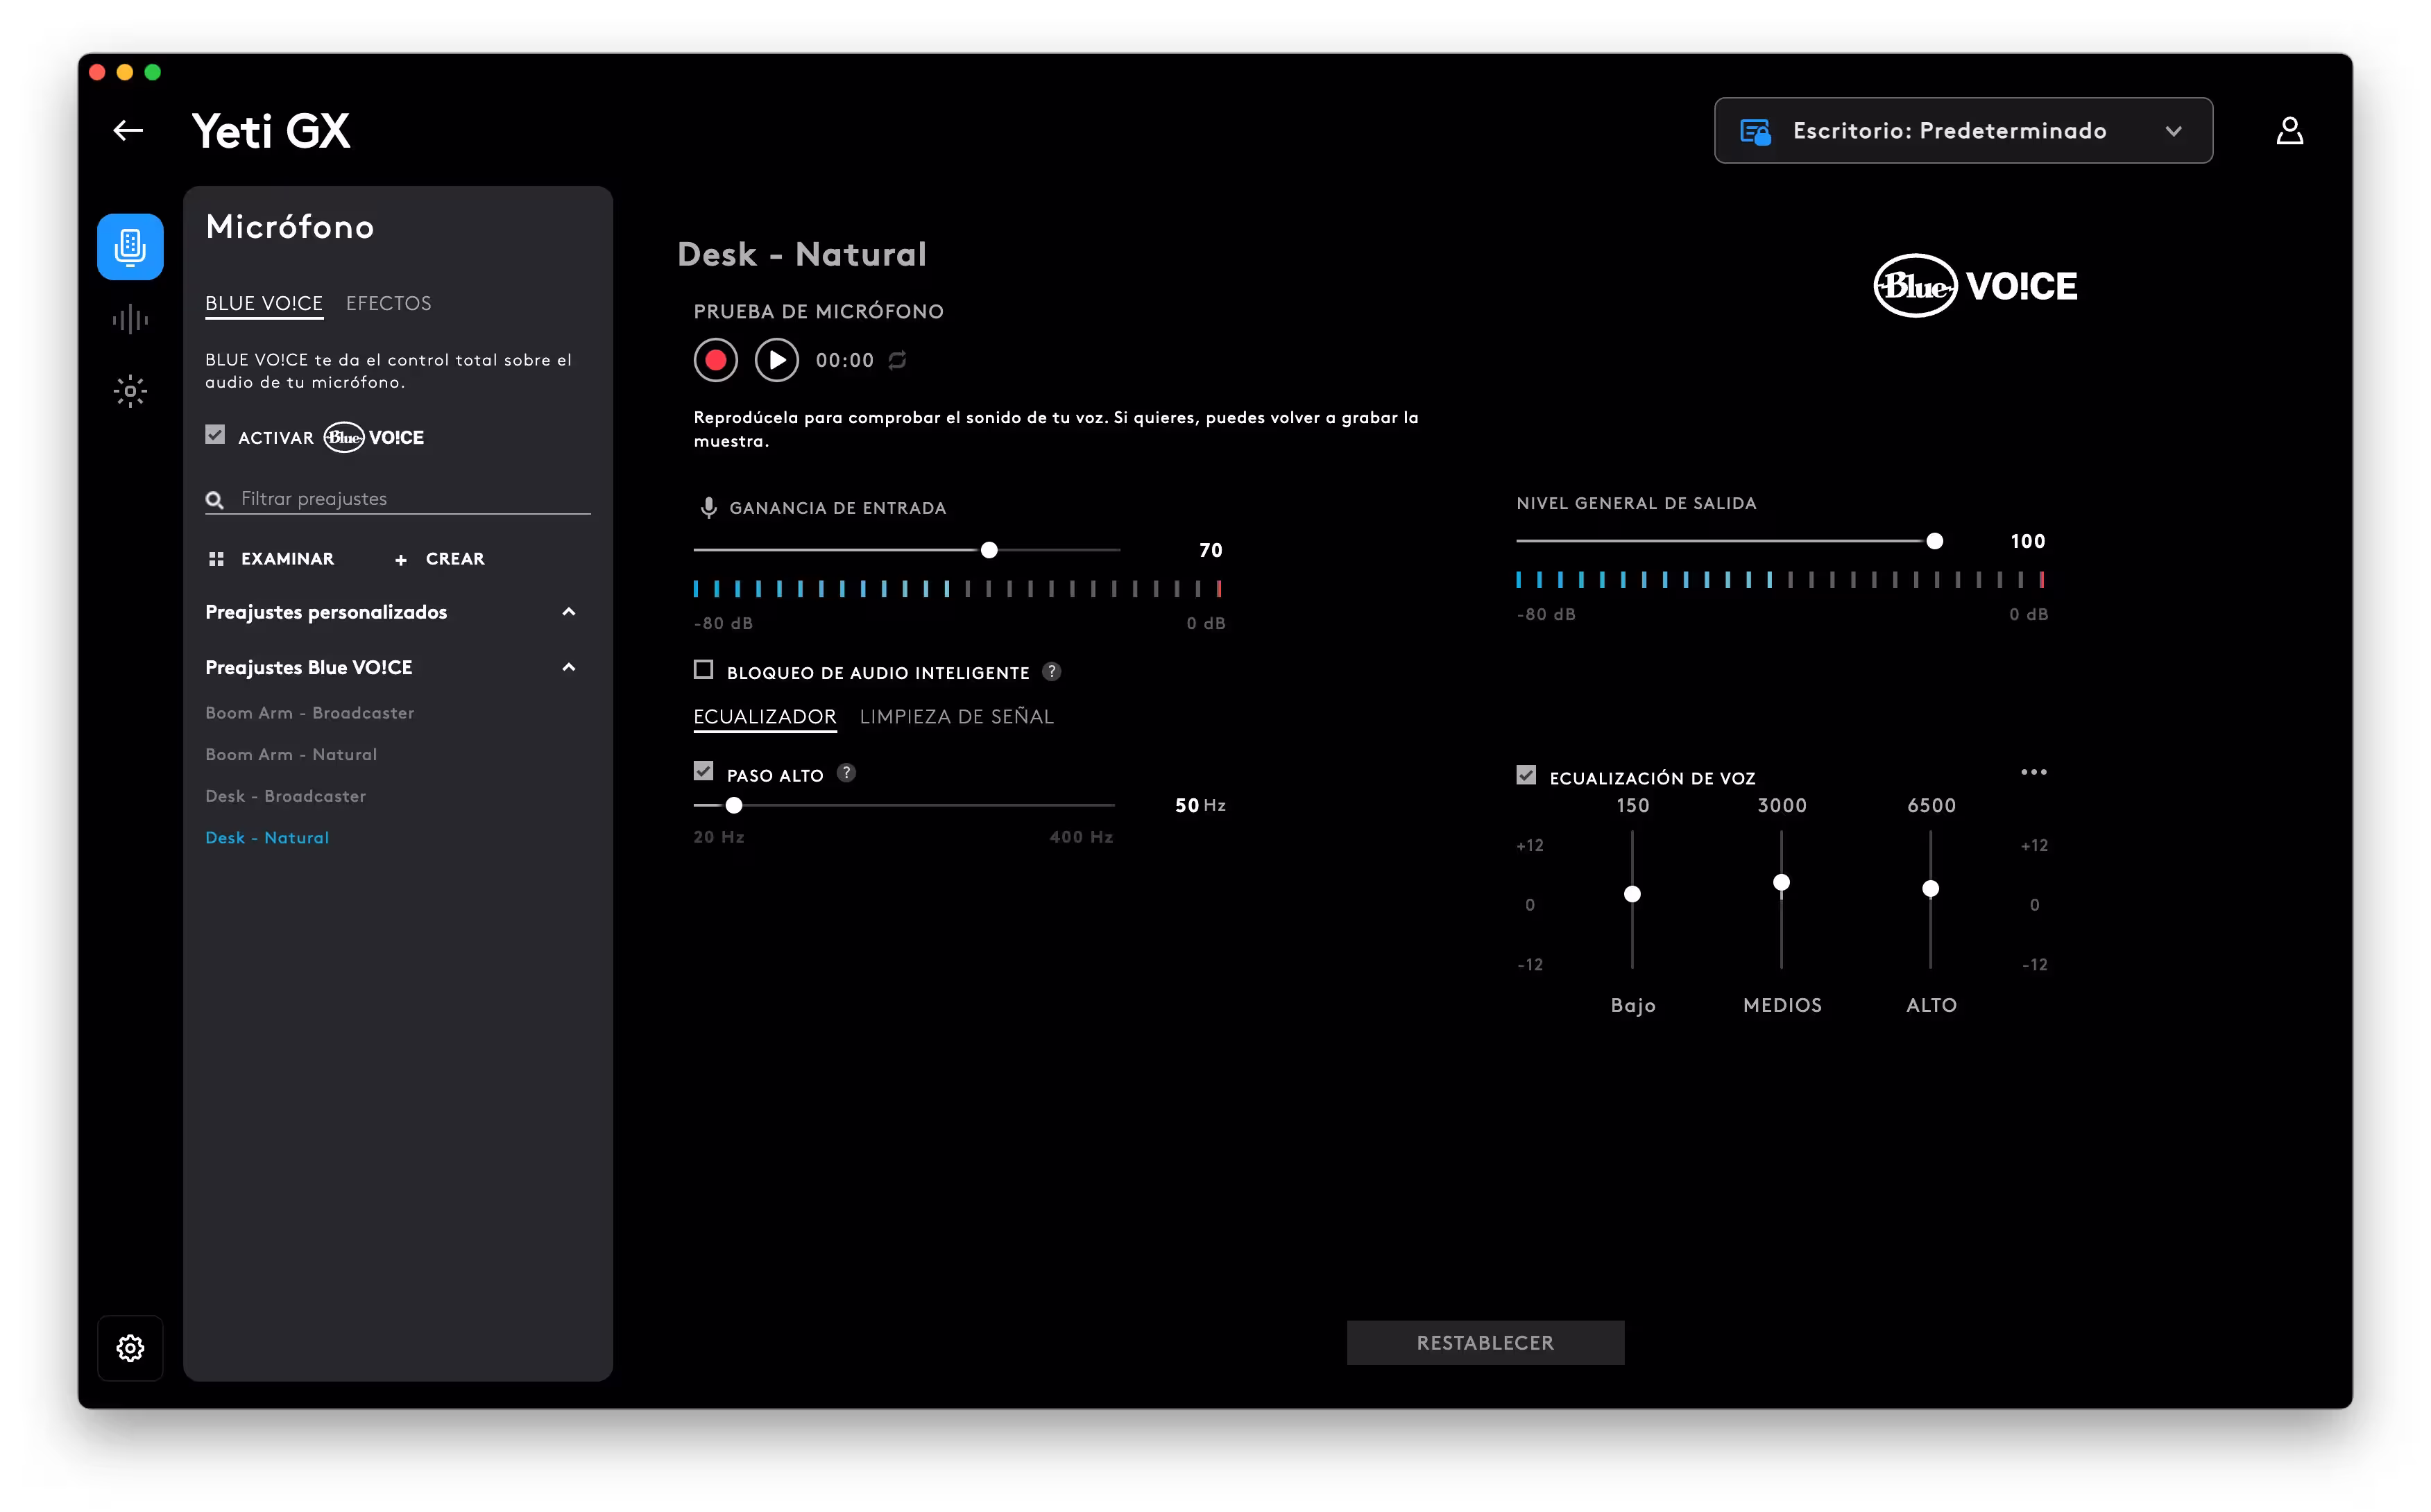Switch to the EFECTOS tab
Screen dimensions: 2431x1512
[x=389, y=303]
